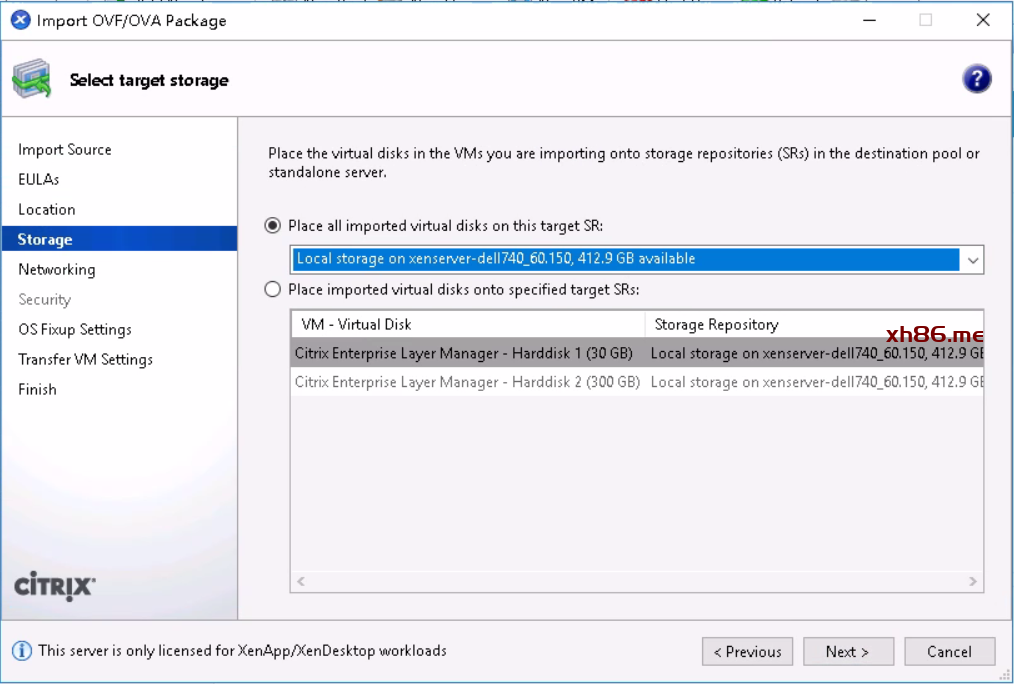Open Transfer VM Settings step
This screenshot has height=684, width=1014.
click(x=86, y=360)
